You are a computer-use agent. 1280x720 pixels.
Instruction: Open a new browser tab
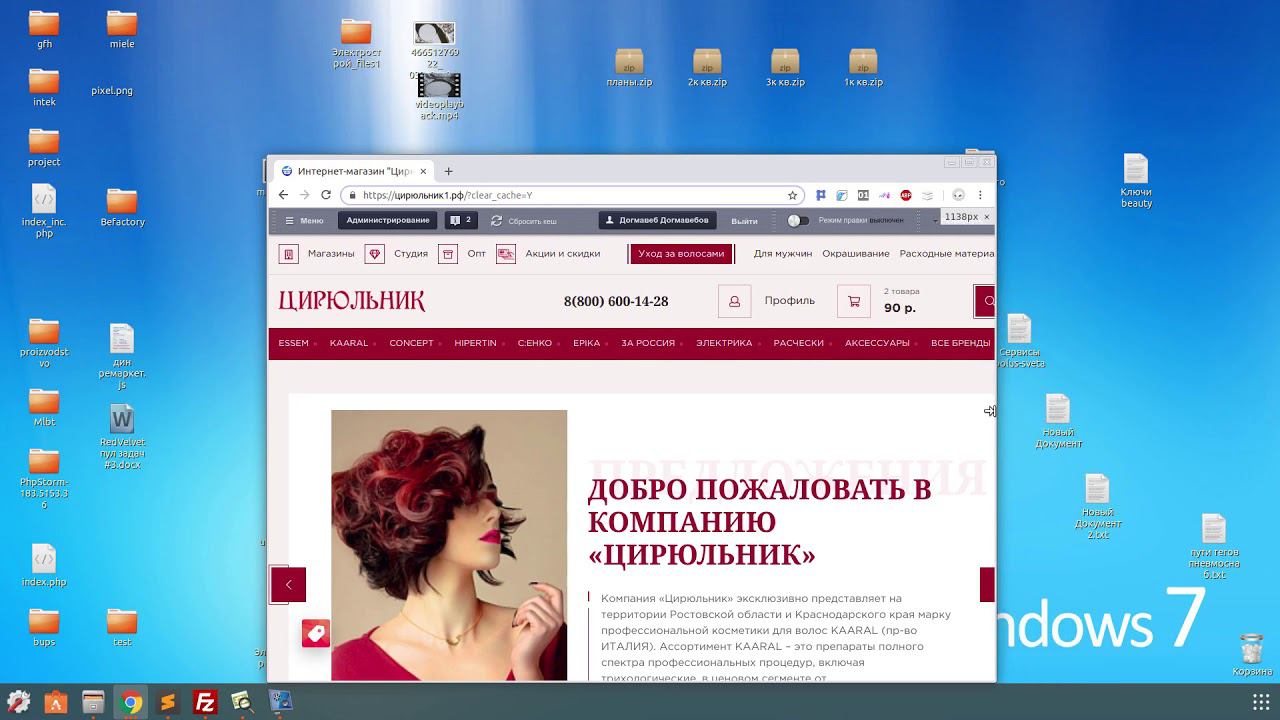[448, 171]
